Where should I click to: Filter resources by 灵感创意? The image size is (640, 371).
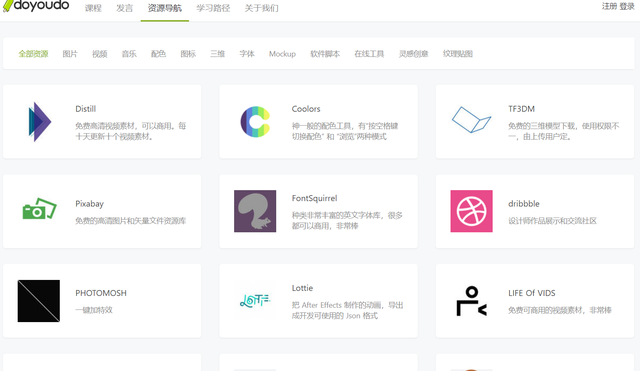[x=413, y=54]
